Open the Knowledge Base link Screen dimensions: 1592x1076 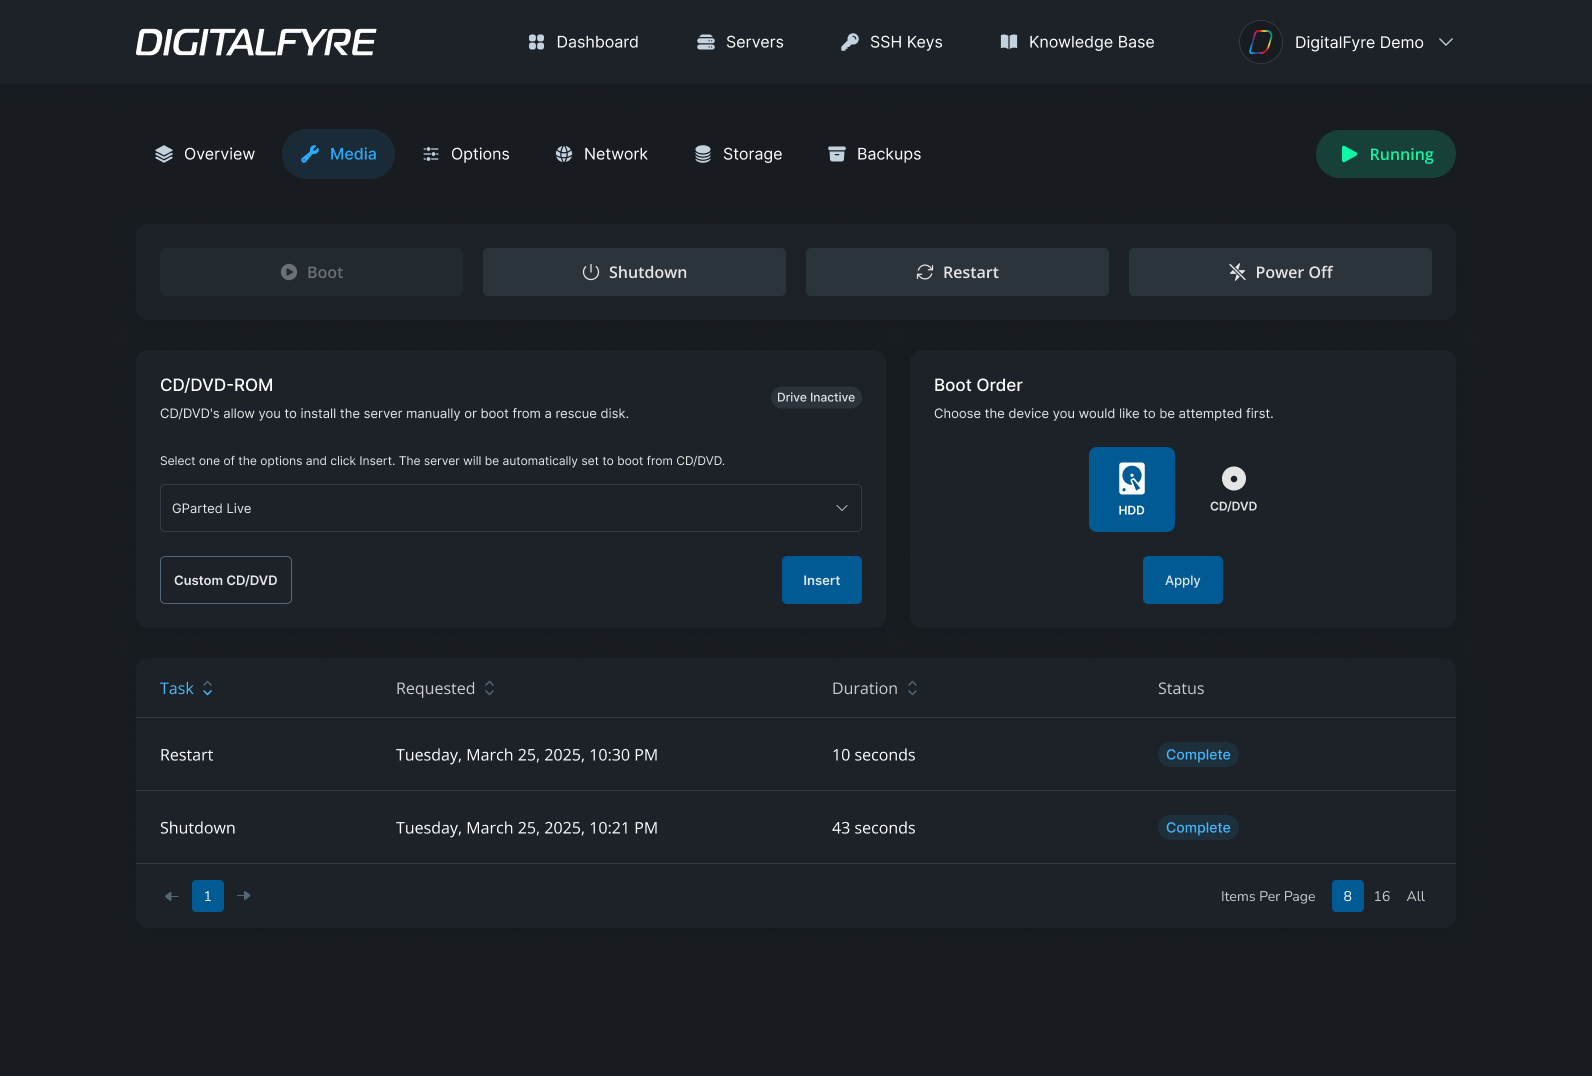click(1077, 42)
